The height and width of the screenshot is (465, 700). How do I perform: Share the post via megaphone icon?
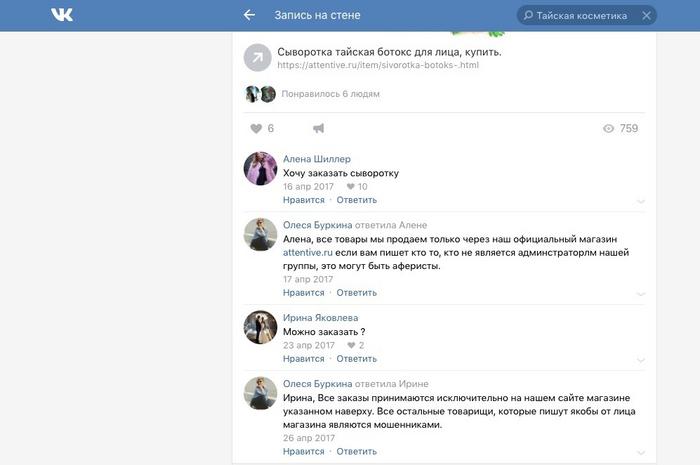tap(318, 129)
